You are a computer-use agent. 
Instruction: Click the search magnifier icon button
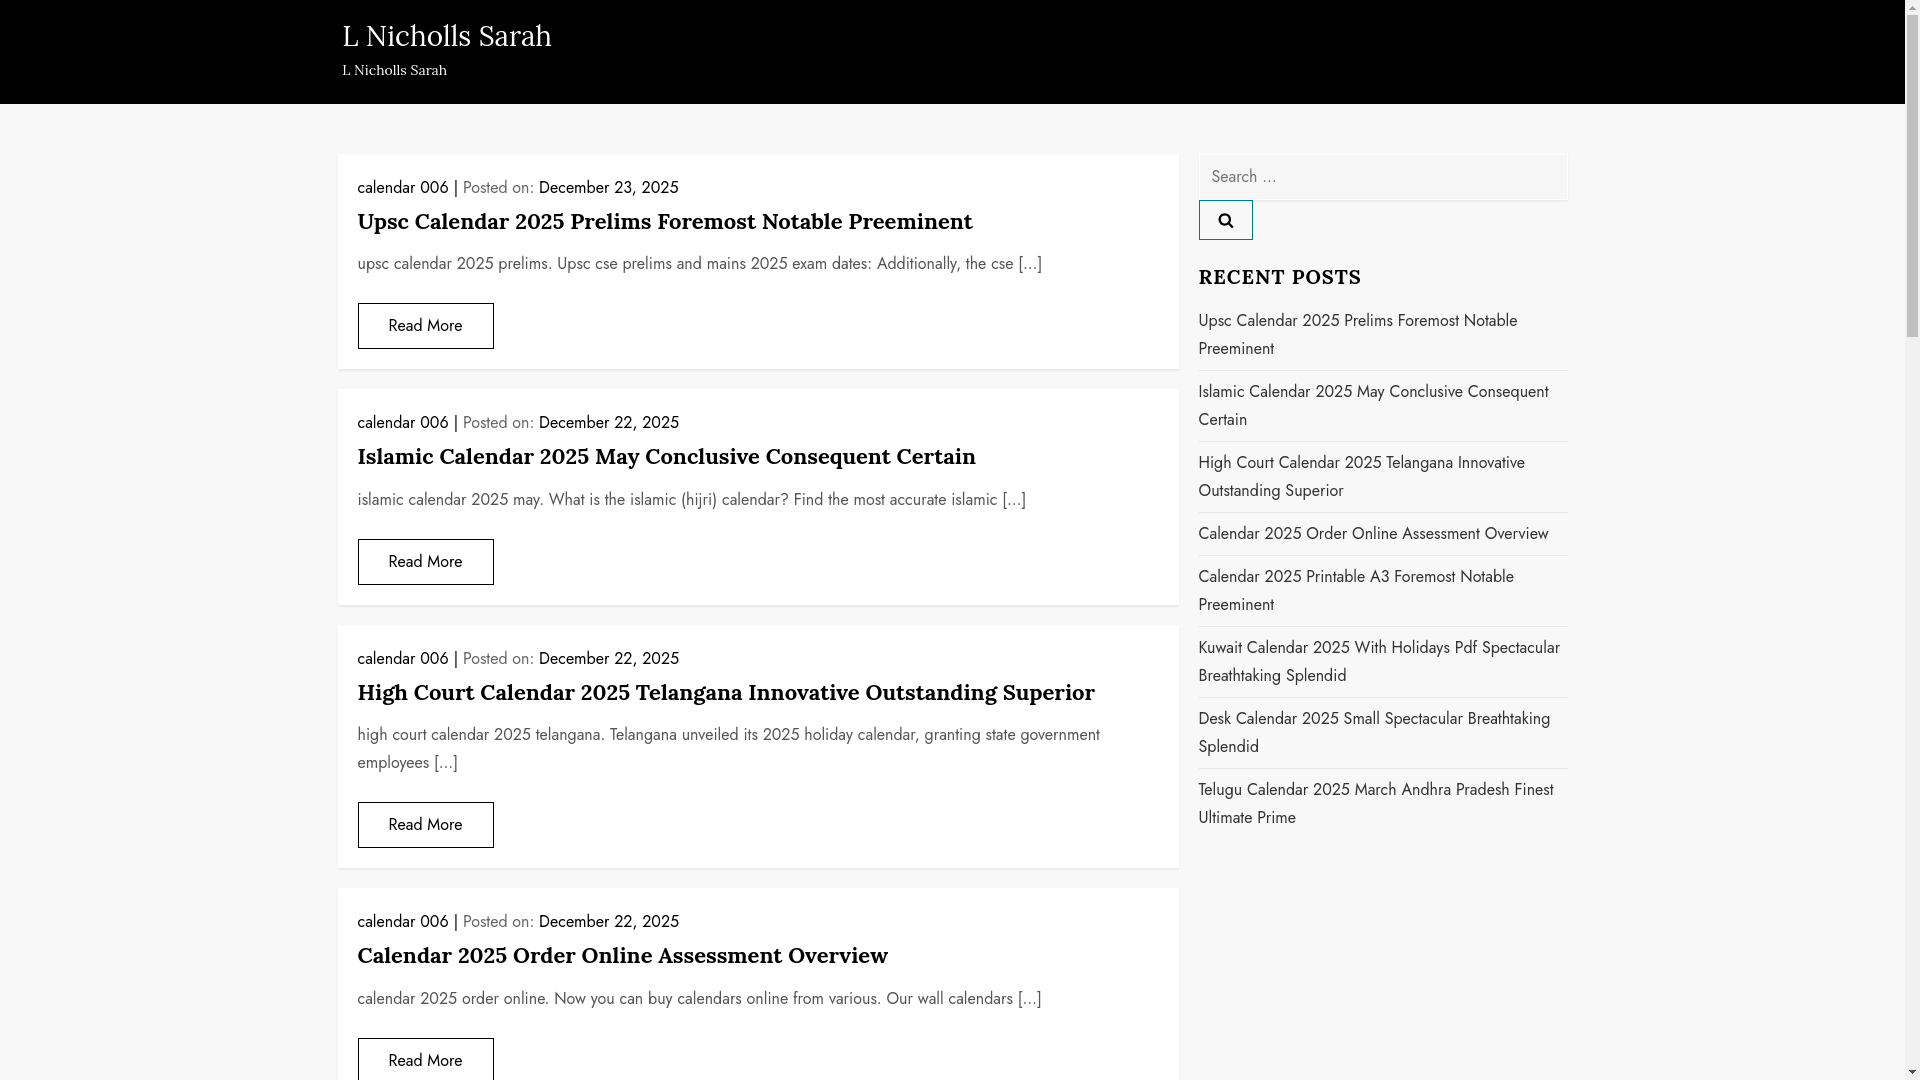click(x=1225, y=220)
